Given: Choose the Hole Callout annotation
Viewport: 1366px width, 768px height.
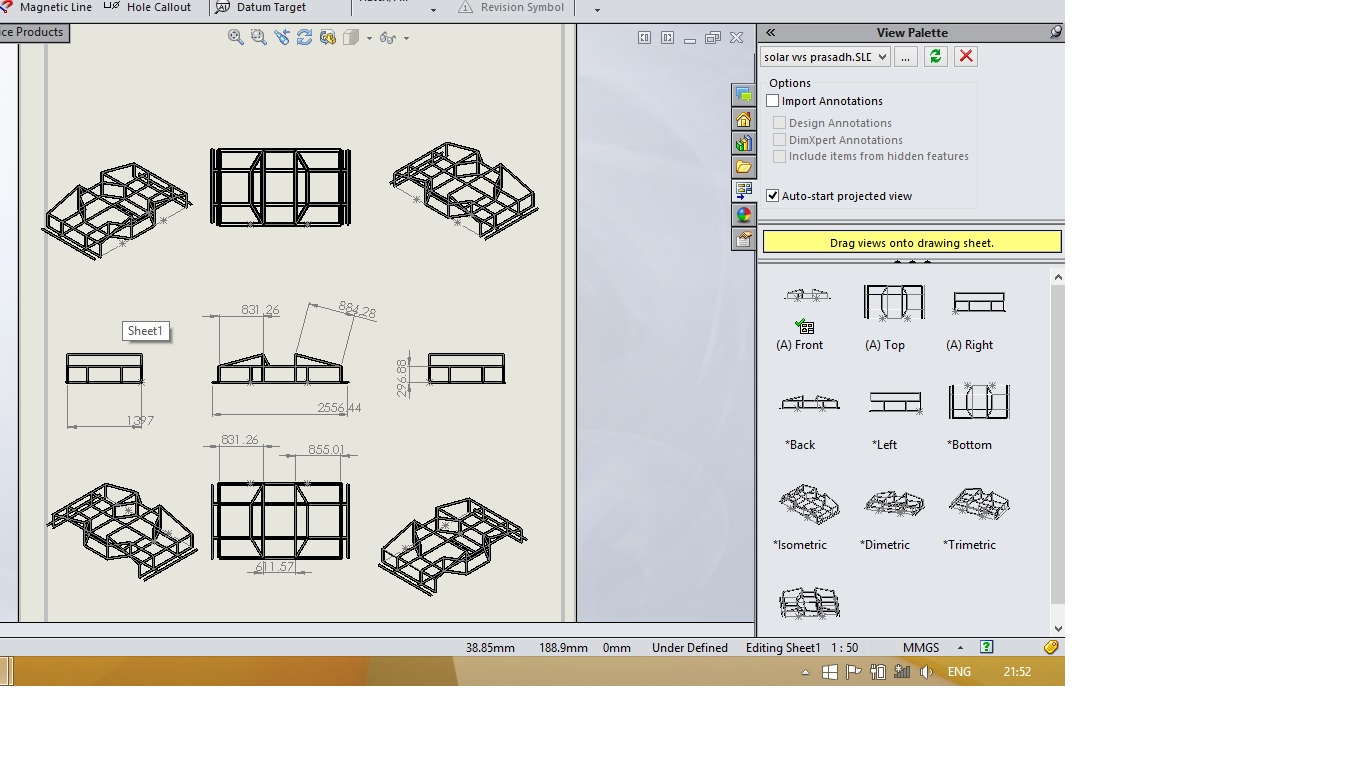Looking at the screenshot, I should point(147,7).
